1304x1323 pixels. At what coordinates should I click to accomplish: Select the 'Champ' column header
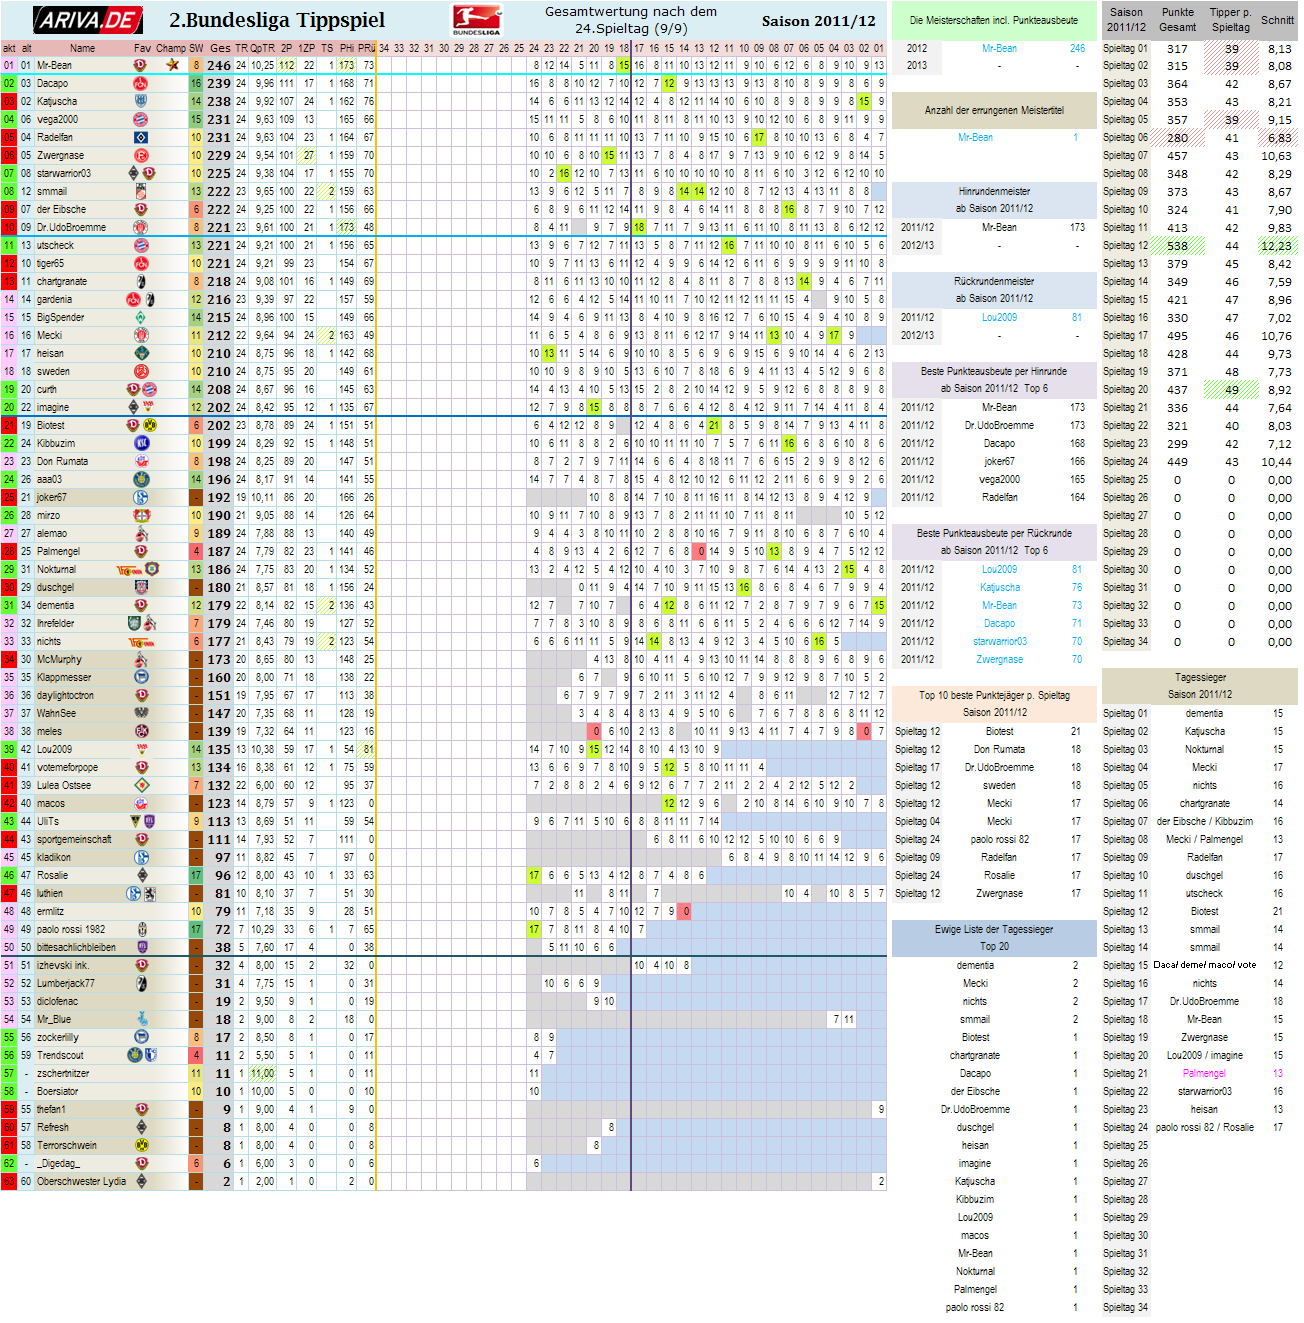pyautogui.click(x=171, y=48)
